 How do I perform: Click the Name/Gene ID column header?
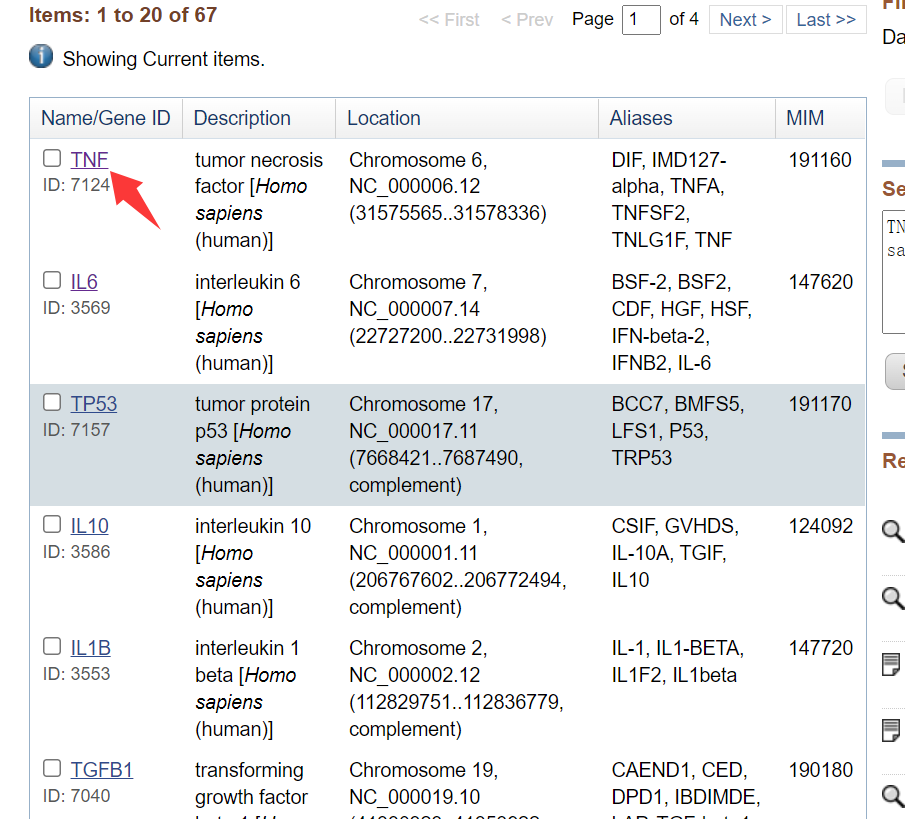pos(106,118)
